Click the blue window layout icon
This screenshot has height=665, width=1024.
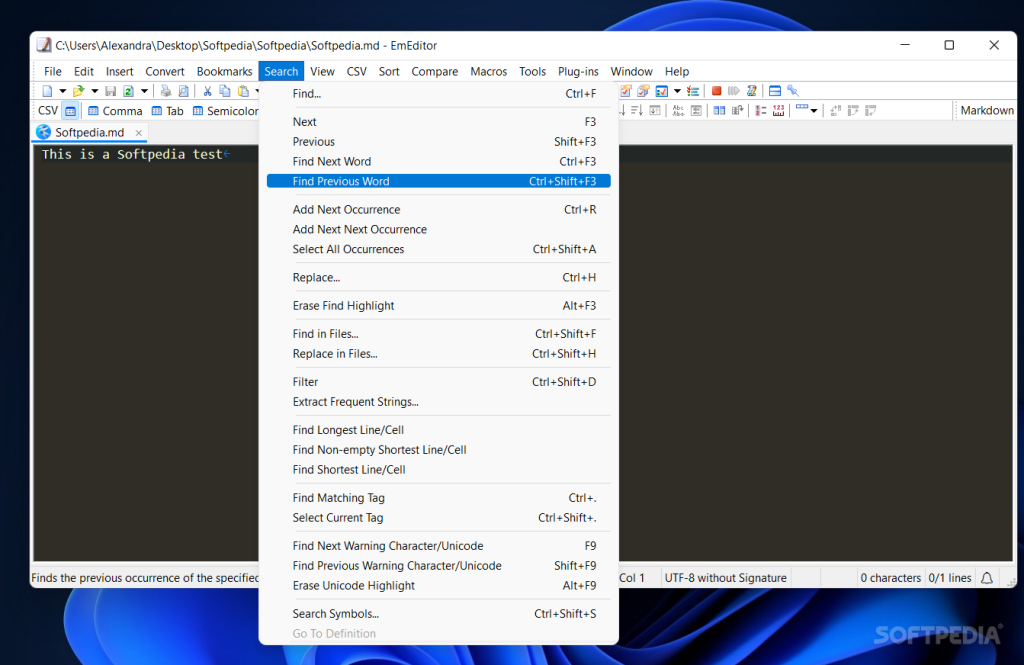(775, 91)
